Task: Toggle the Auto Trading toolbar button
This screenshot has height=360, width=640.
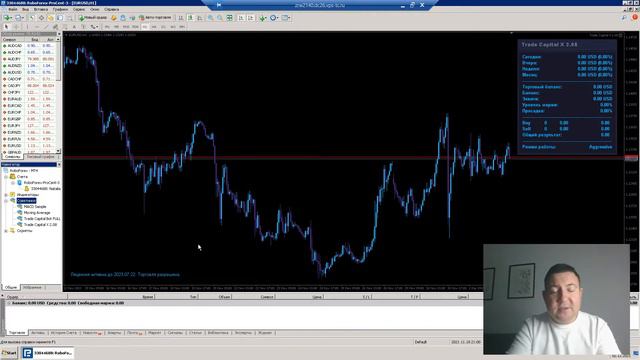Action: pos(155,18)
